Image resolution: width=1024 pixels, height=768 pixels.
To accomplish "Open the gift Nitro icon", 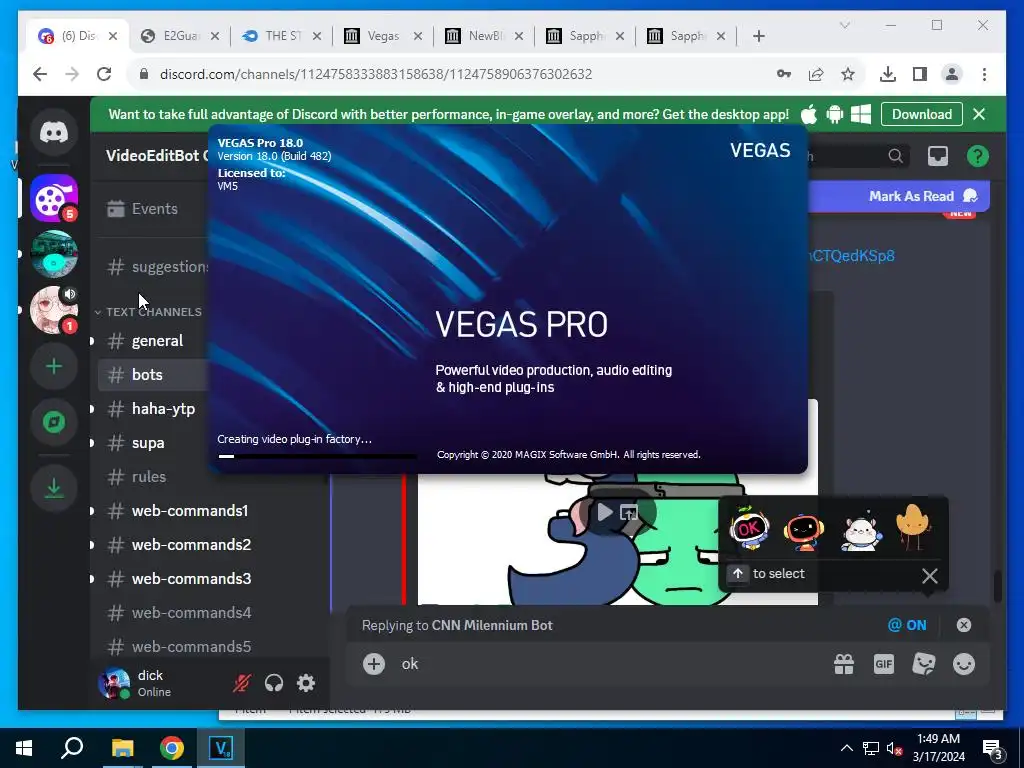I will pos(844,664).
